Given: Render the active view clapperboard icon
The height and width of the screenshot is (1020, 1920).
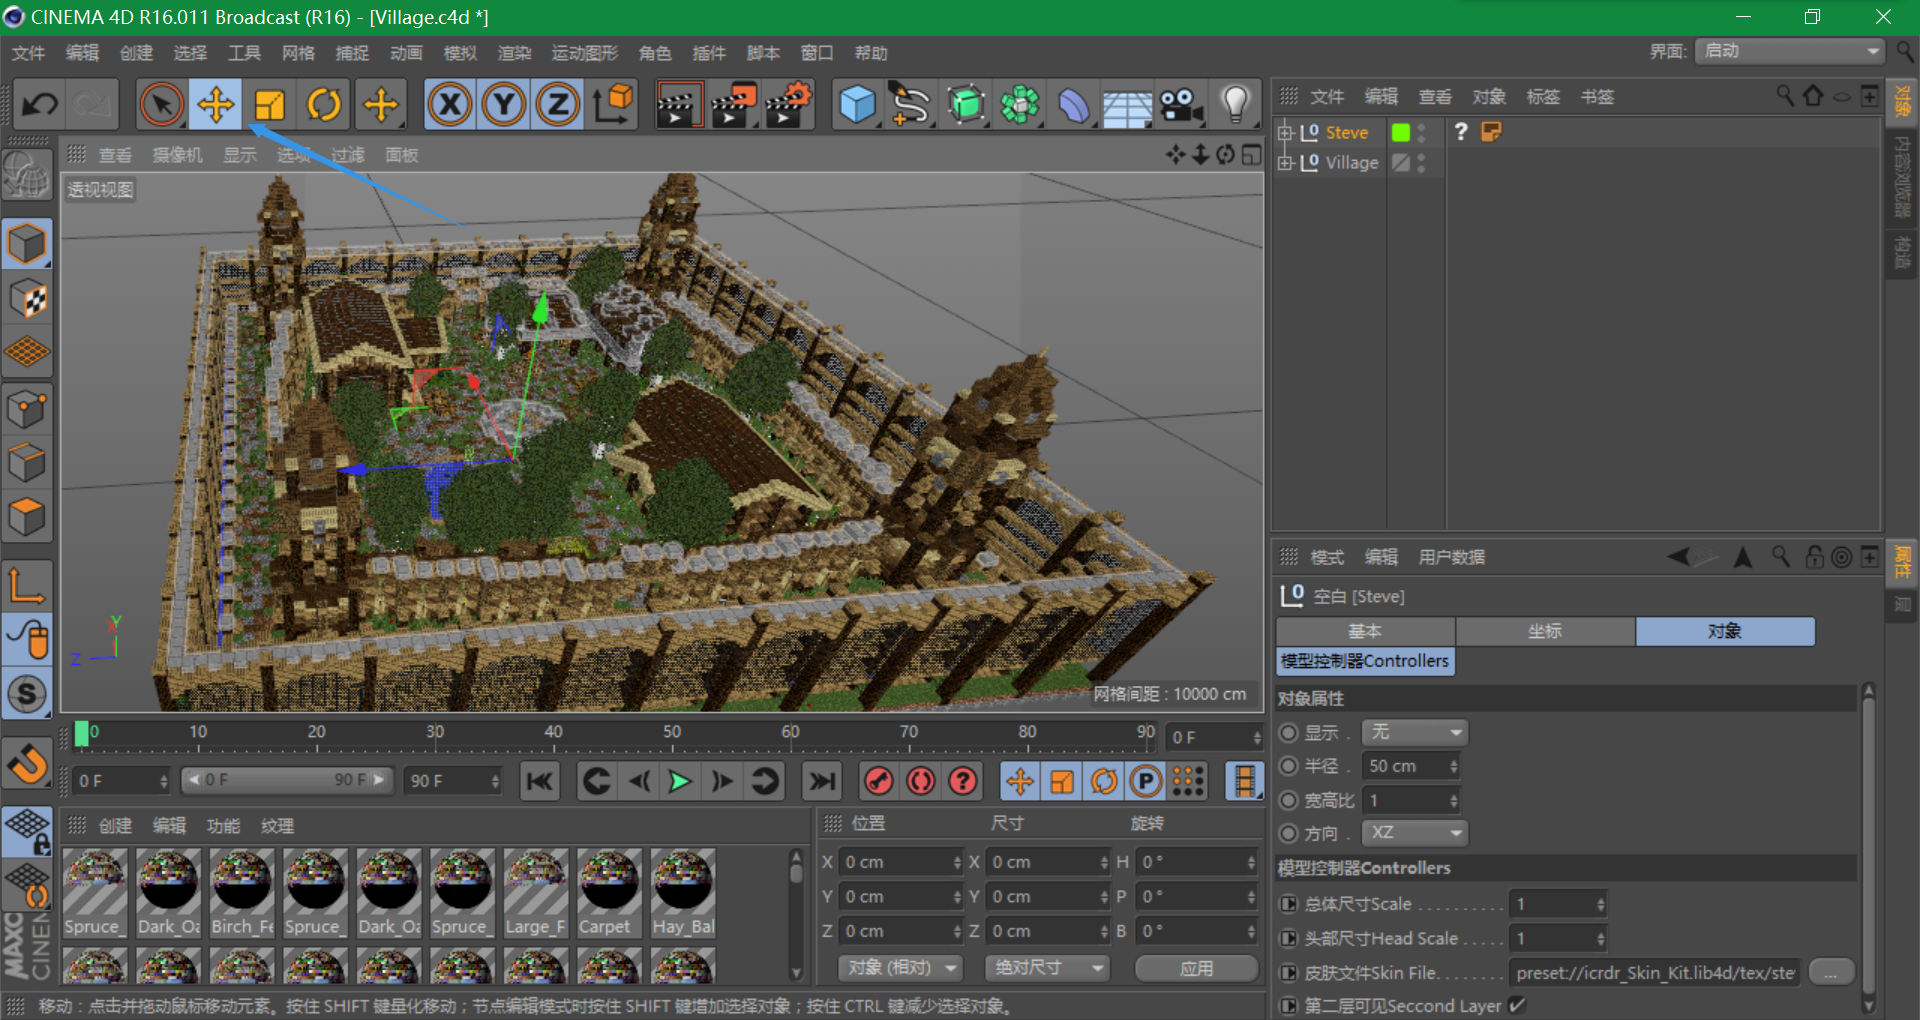Looking at the screenshot, I should pos(678,104).
